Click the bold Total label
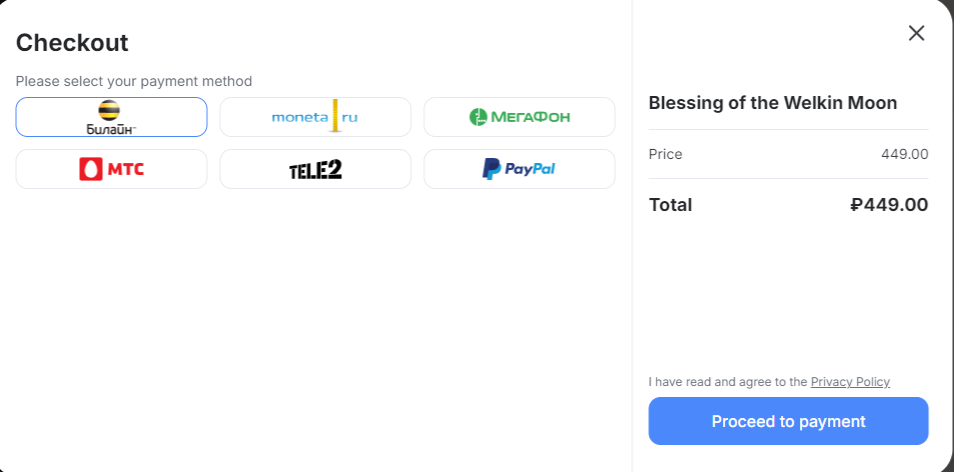This screenshot has height=472, width=954. (670, 205)
